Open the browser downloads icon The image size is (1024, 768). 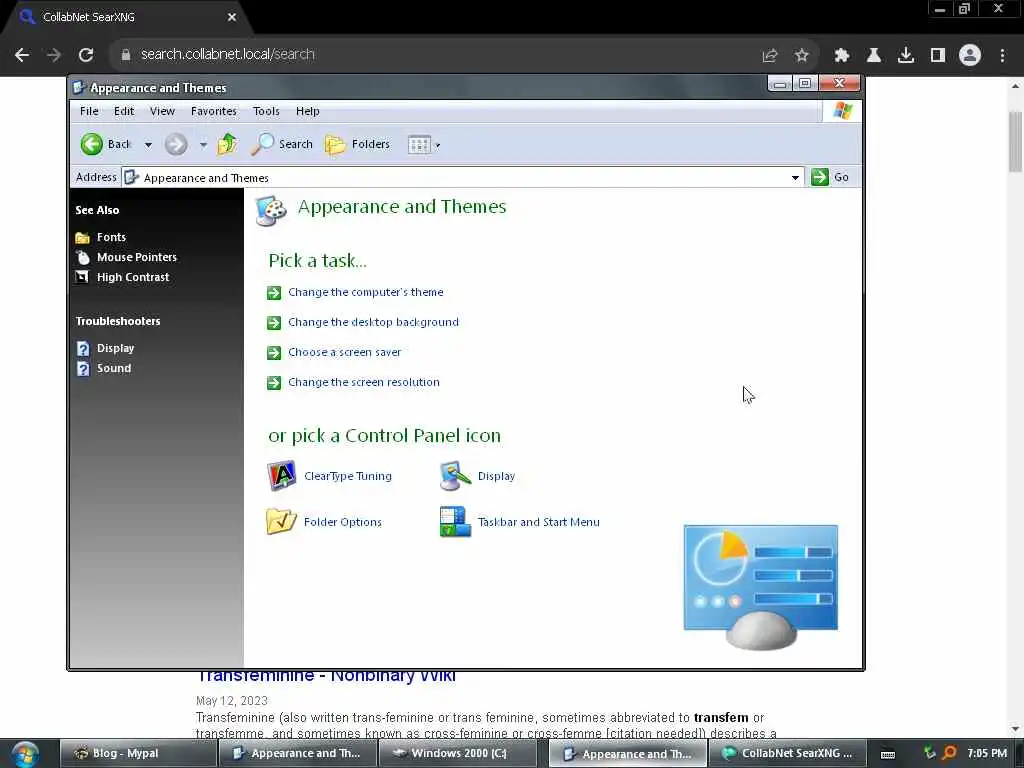point(906,55)
